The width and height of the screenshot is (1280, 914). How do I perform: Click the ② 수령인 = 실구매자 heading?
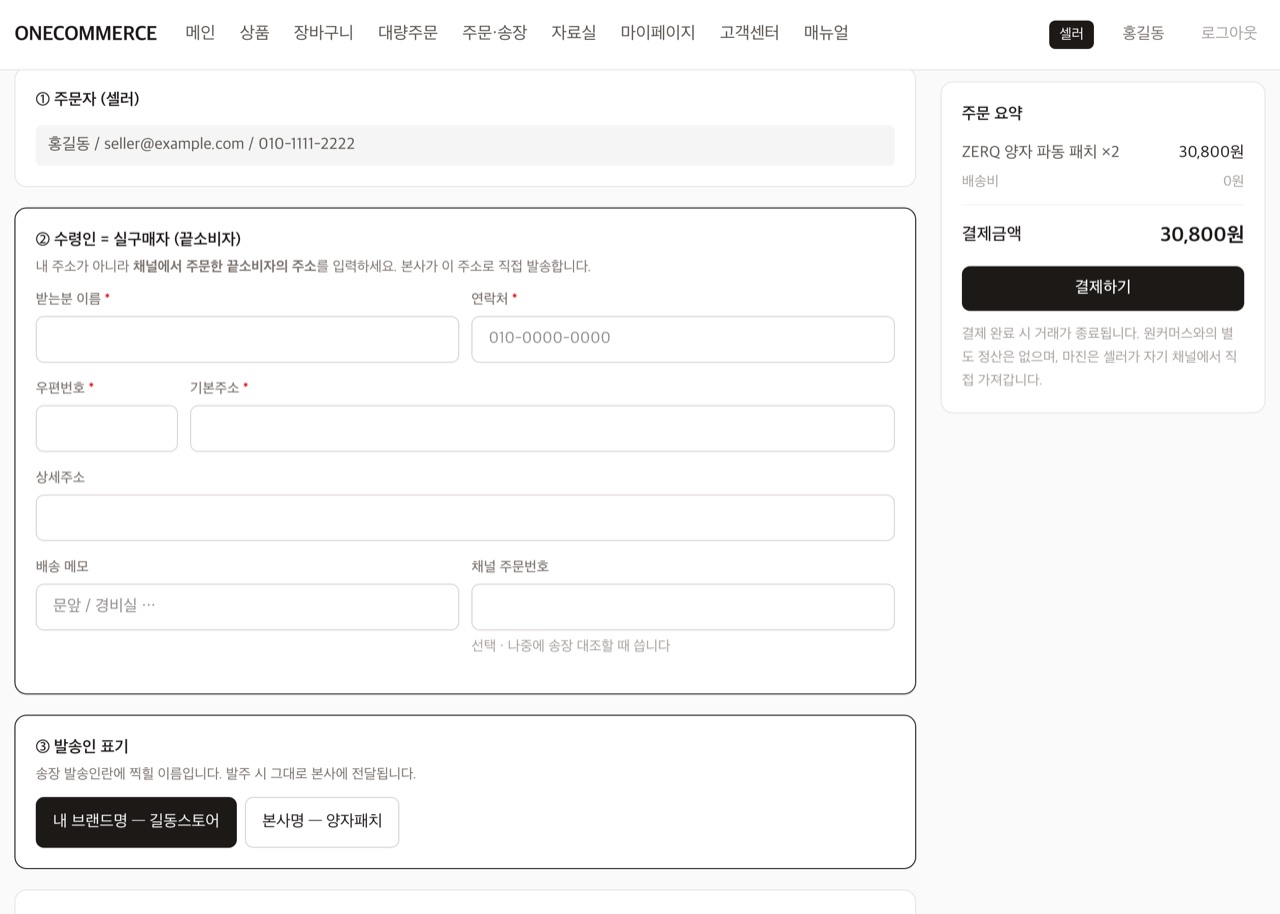[x=138, y=239]
